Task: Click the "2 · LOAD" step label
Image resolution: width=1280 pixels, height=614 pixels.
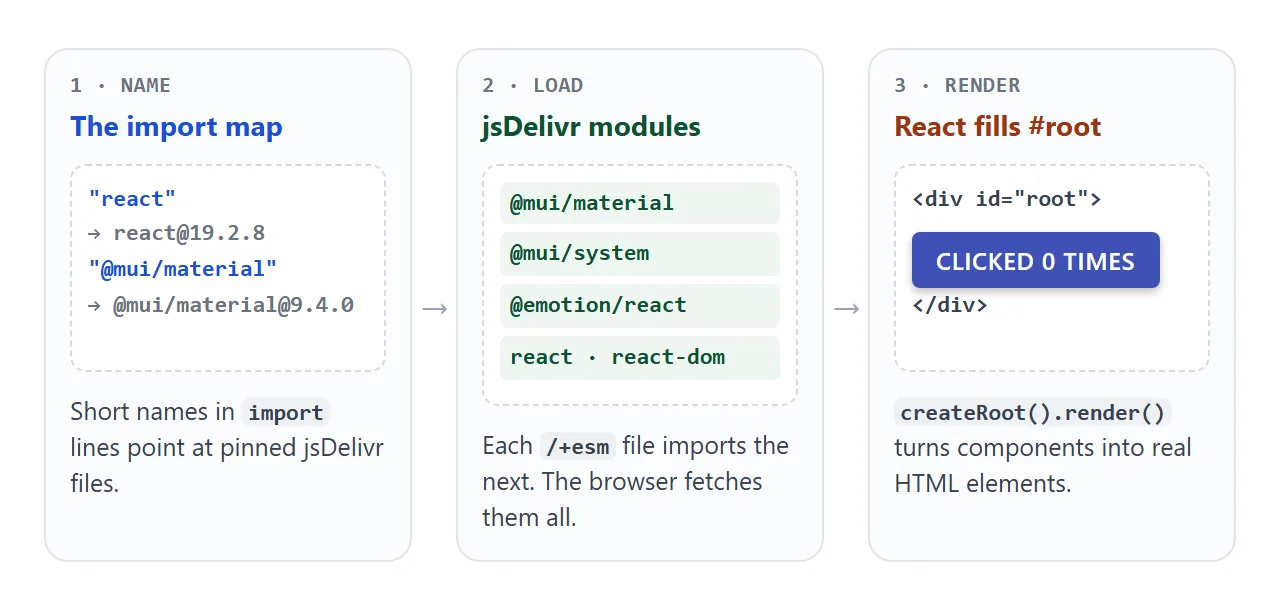Action: (x=532, y=85)
